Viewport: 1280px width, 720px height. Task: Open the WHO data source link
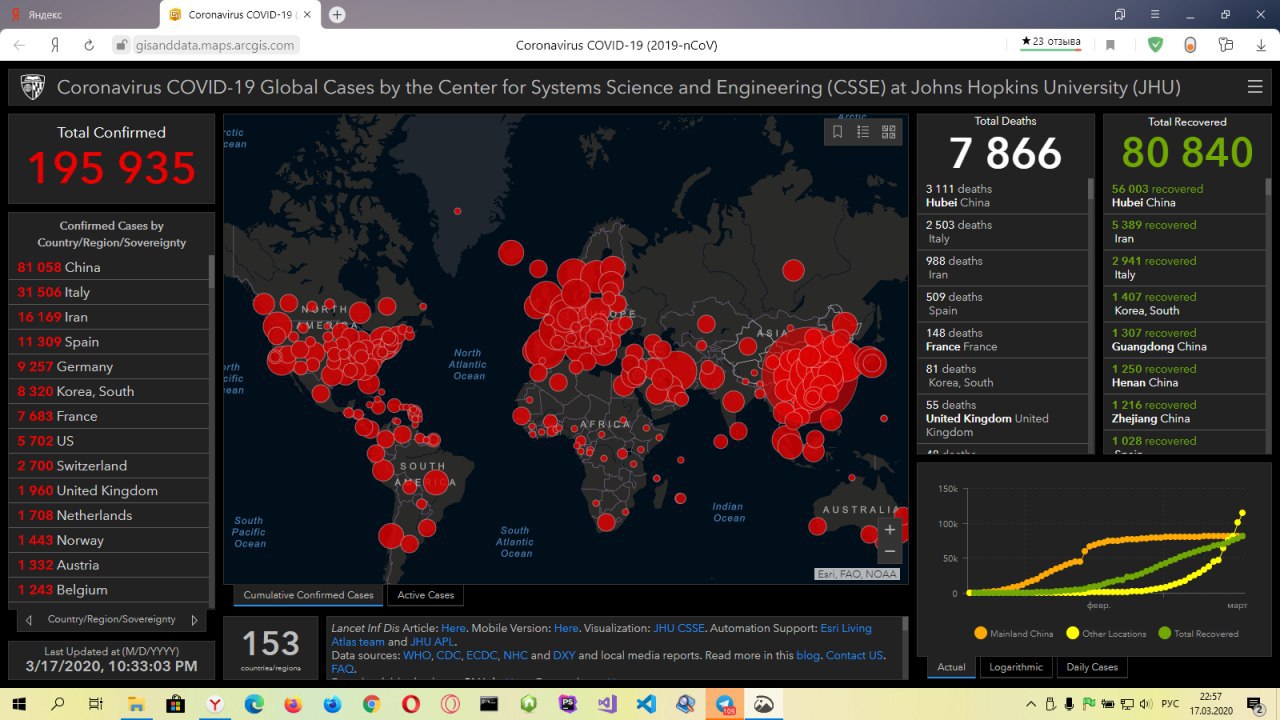(x=417, y=656)
